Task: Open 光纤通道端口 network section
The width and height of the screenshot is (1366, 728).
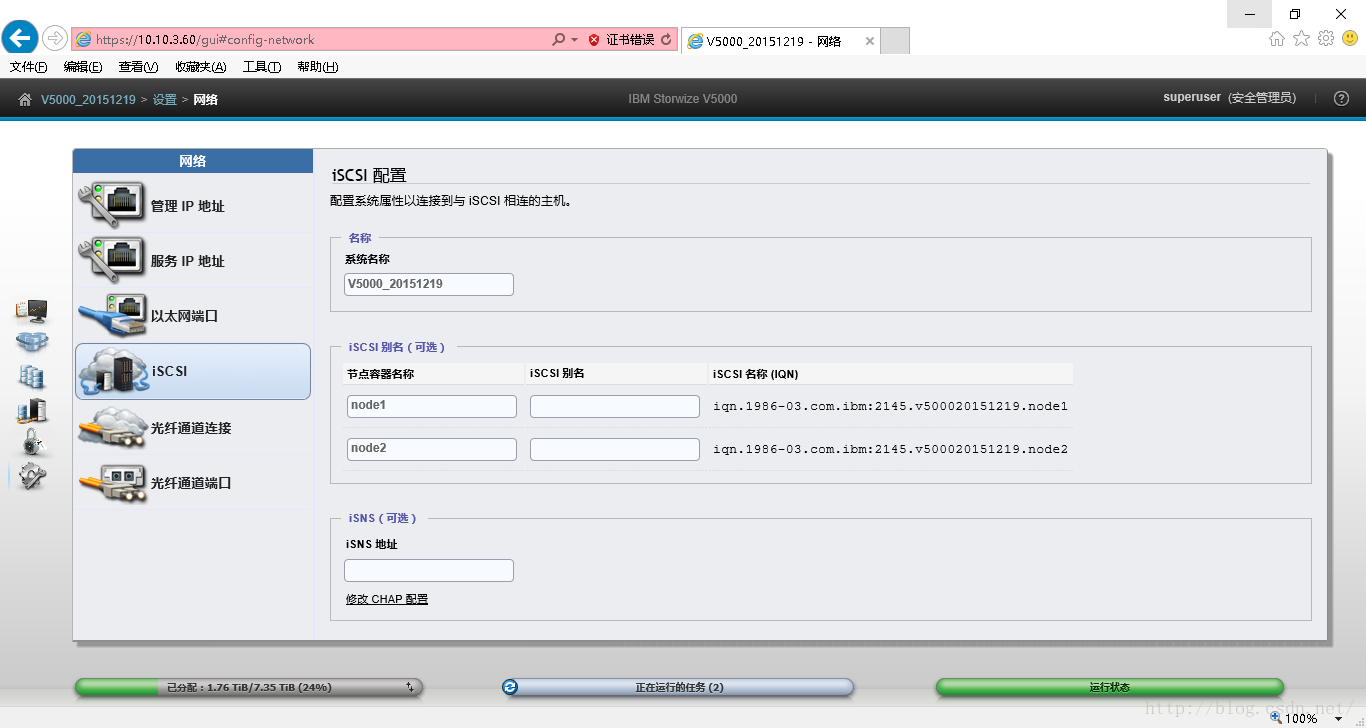Action: tap(193, 482)
